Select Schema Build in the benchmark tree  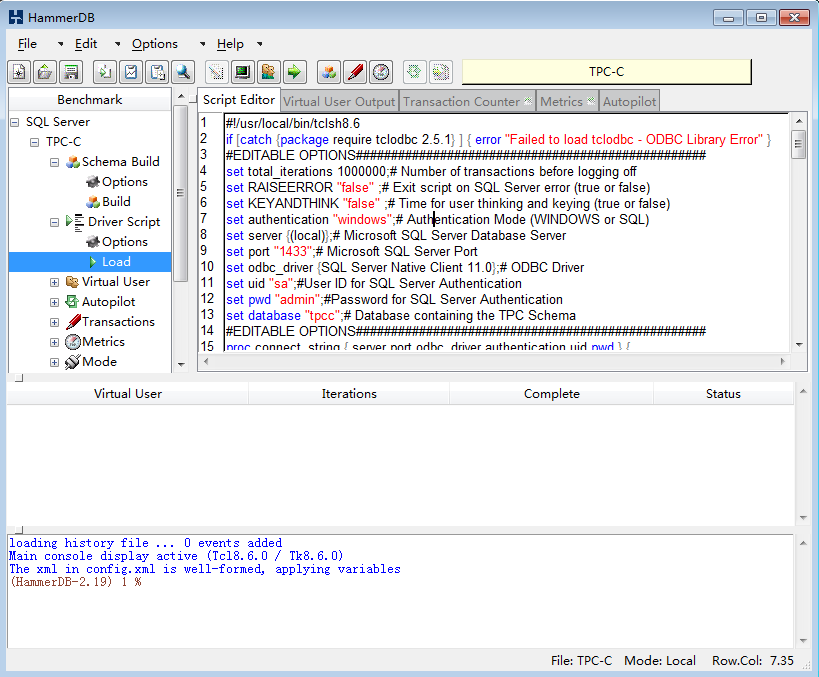120,162
